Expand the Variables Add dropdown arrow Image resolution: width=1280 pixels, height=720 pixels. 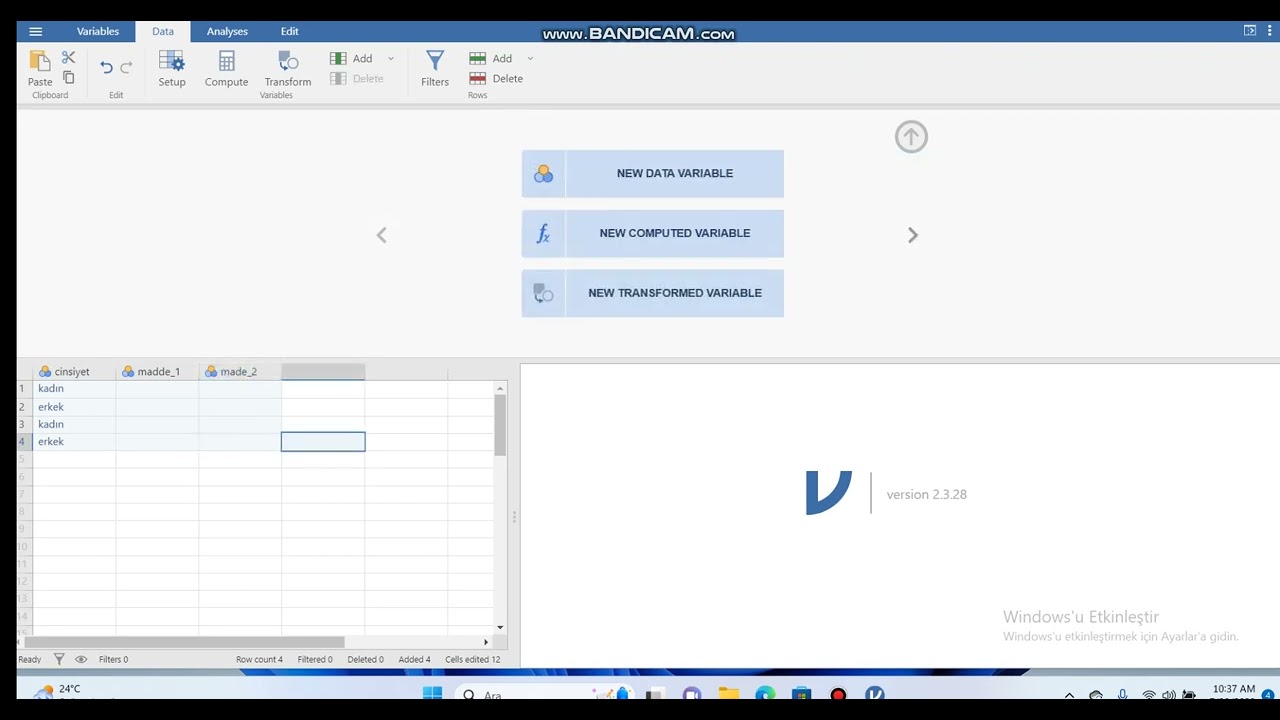391,59
